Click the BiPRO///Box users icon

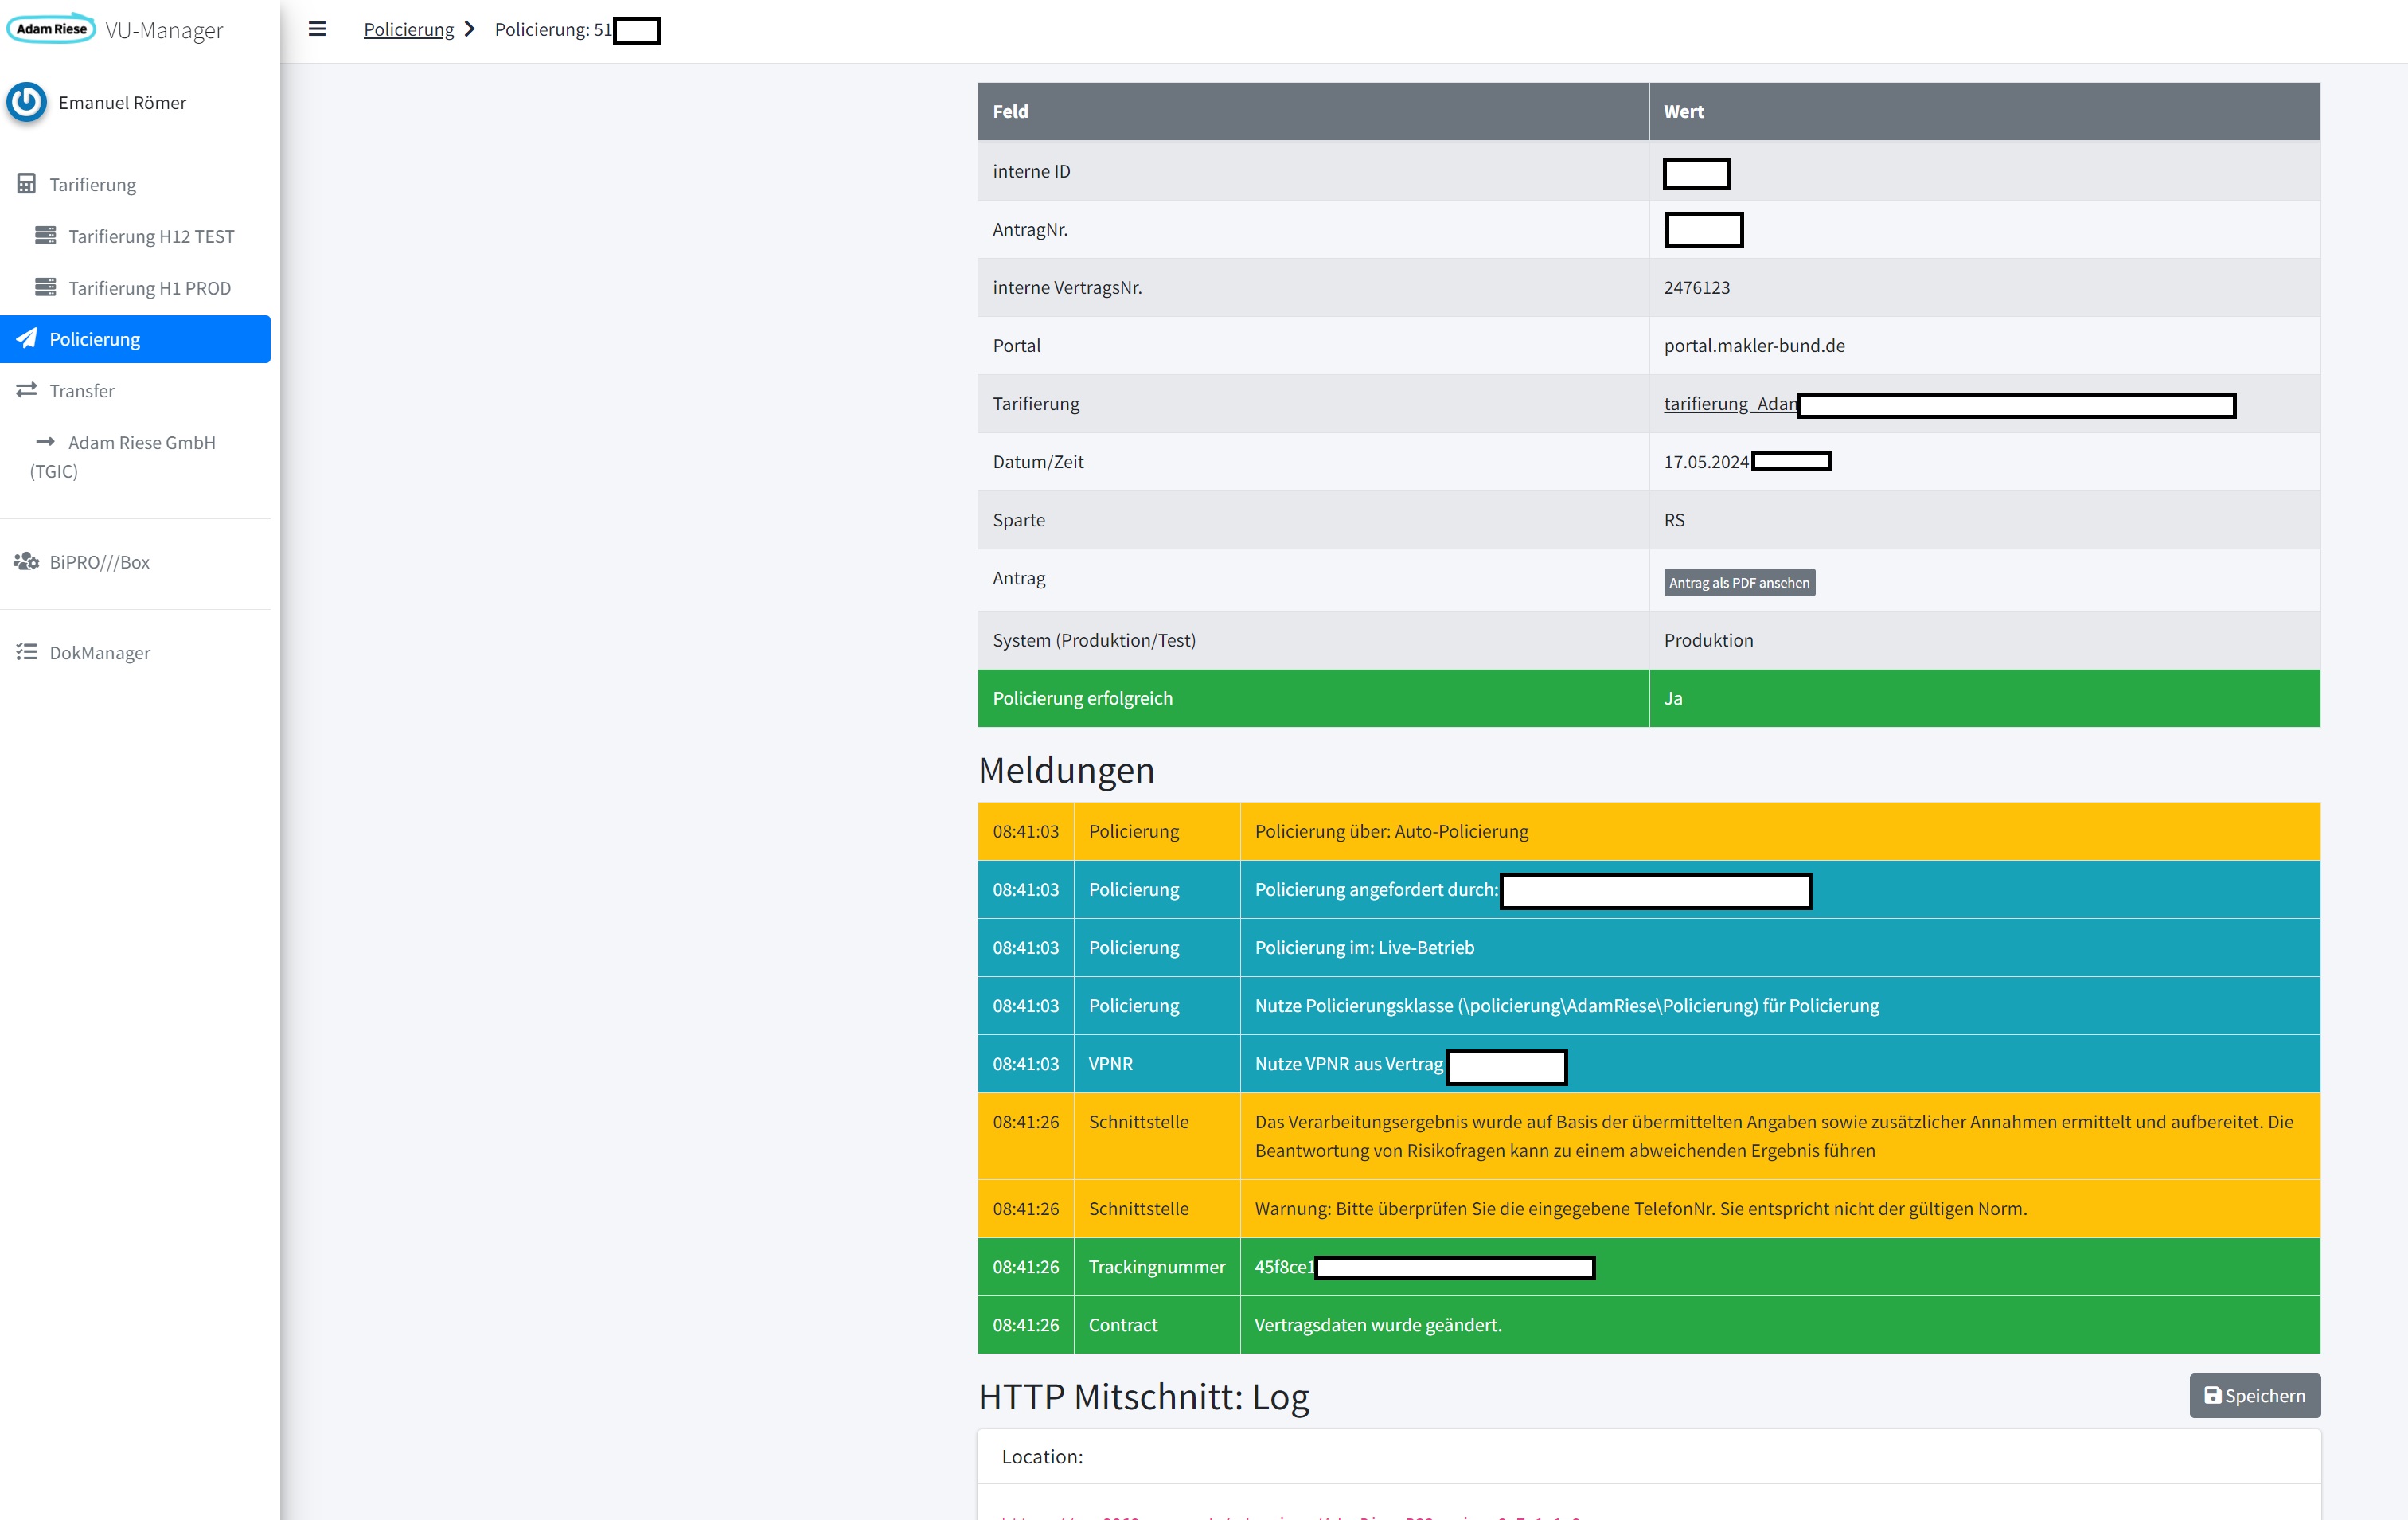(x=27, y=561)
